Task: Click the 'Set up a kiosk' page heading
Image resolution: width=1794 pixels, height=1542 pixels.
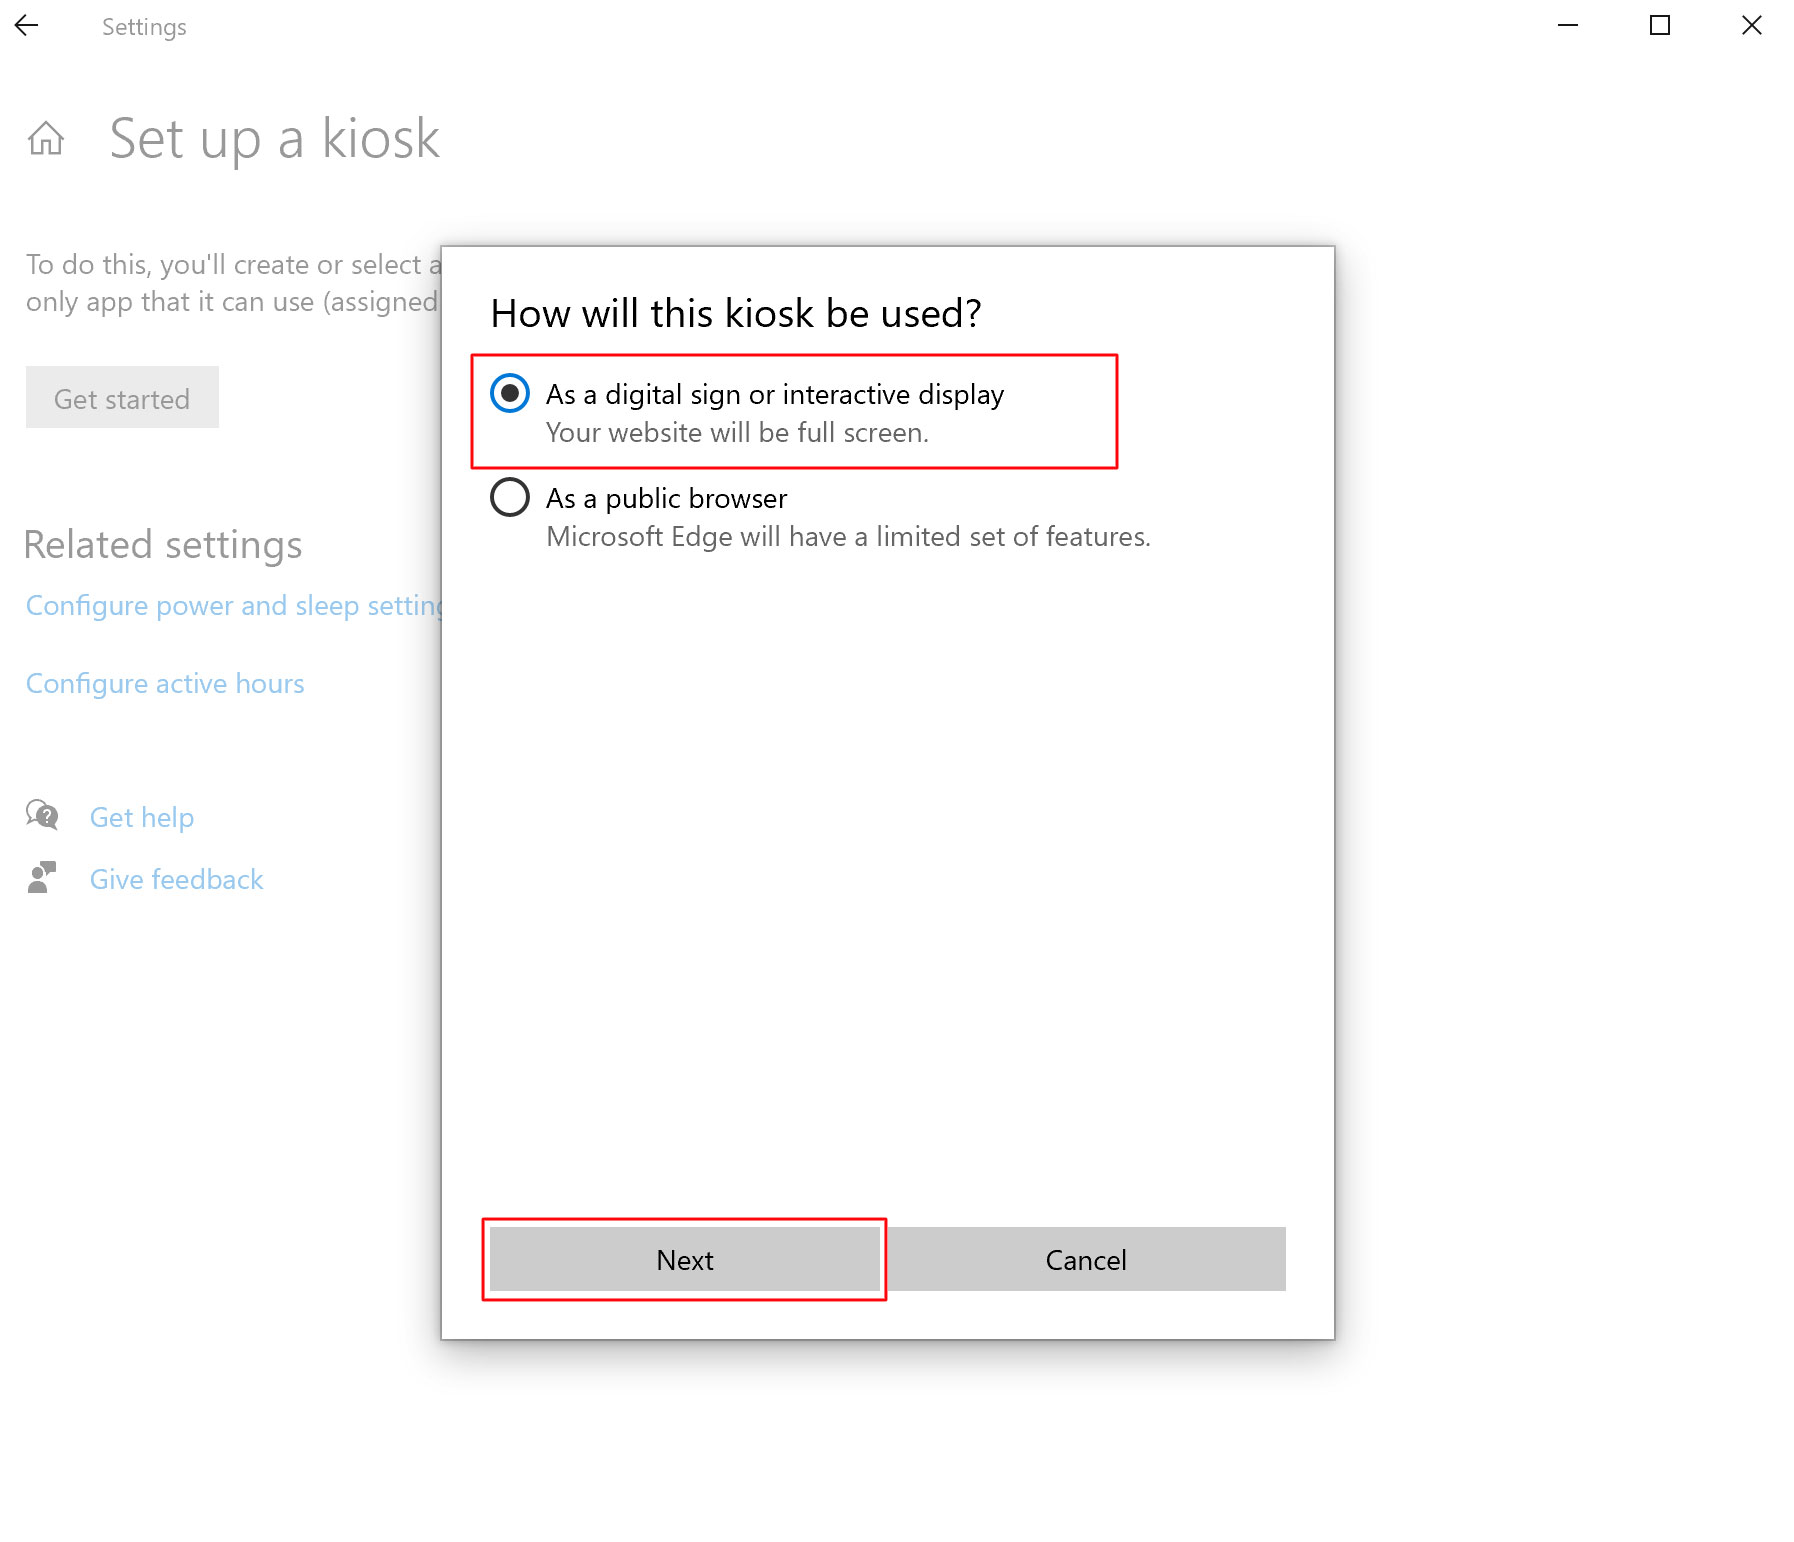Action: [x=275, y=139]
